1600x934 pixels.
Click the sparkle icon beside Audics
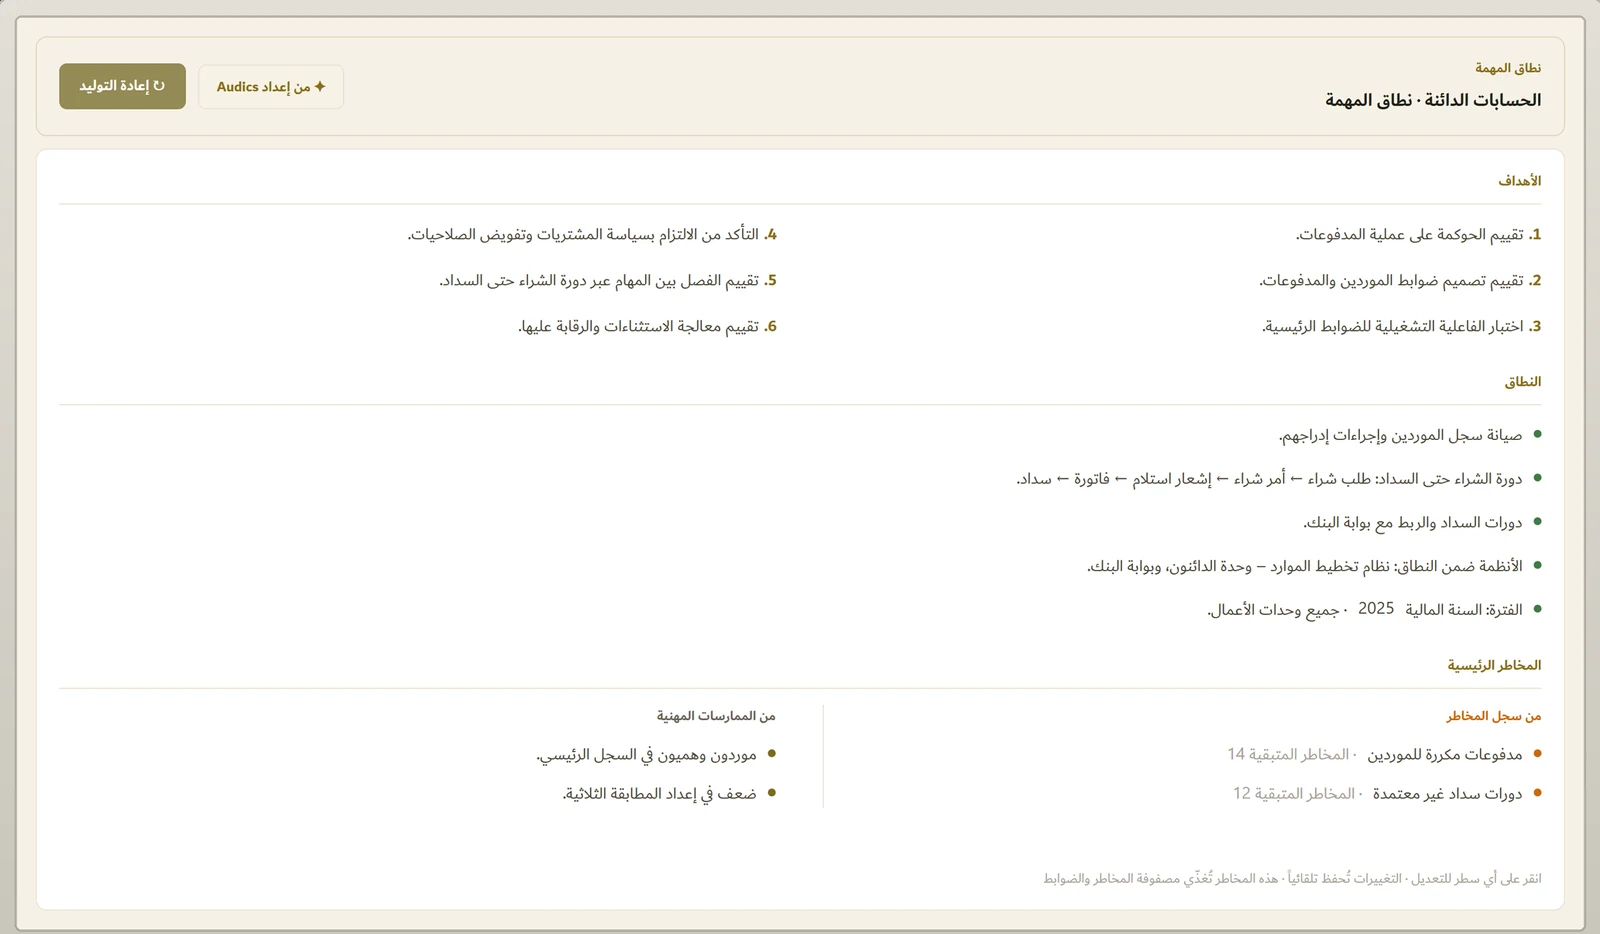pos(320,87)
